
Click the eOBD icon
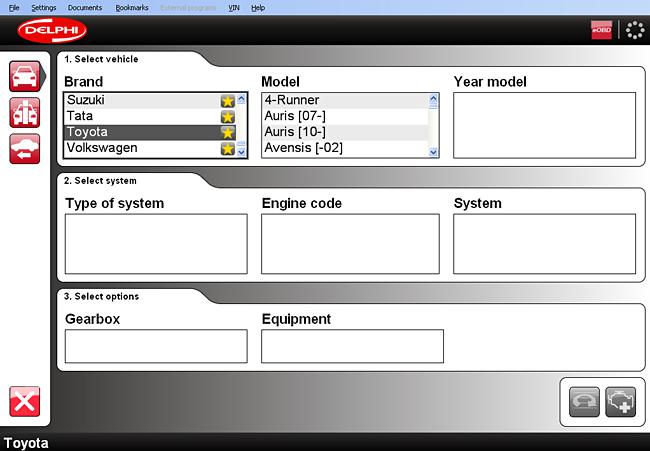601,30
